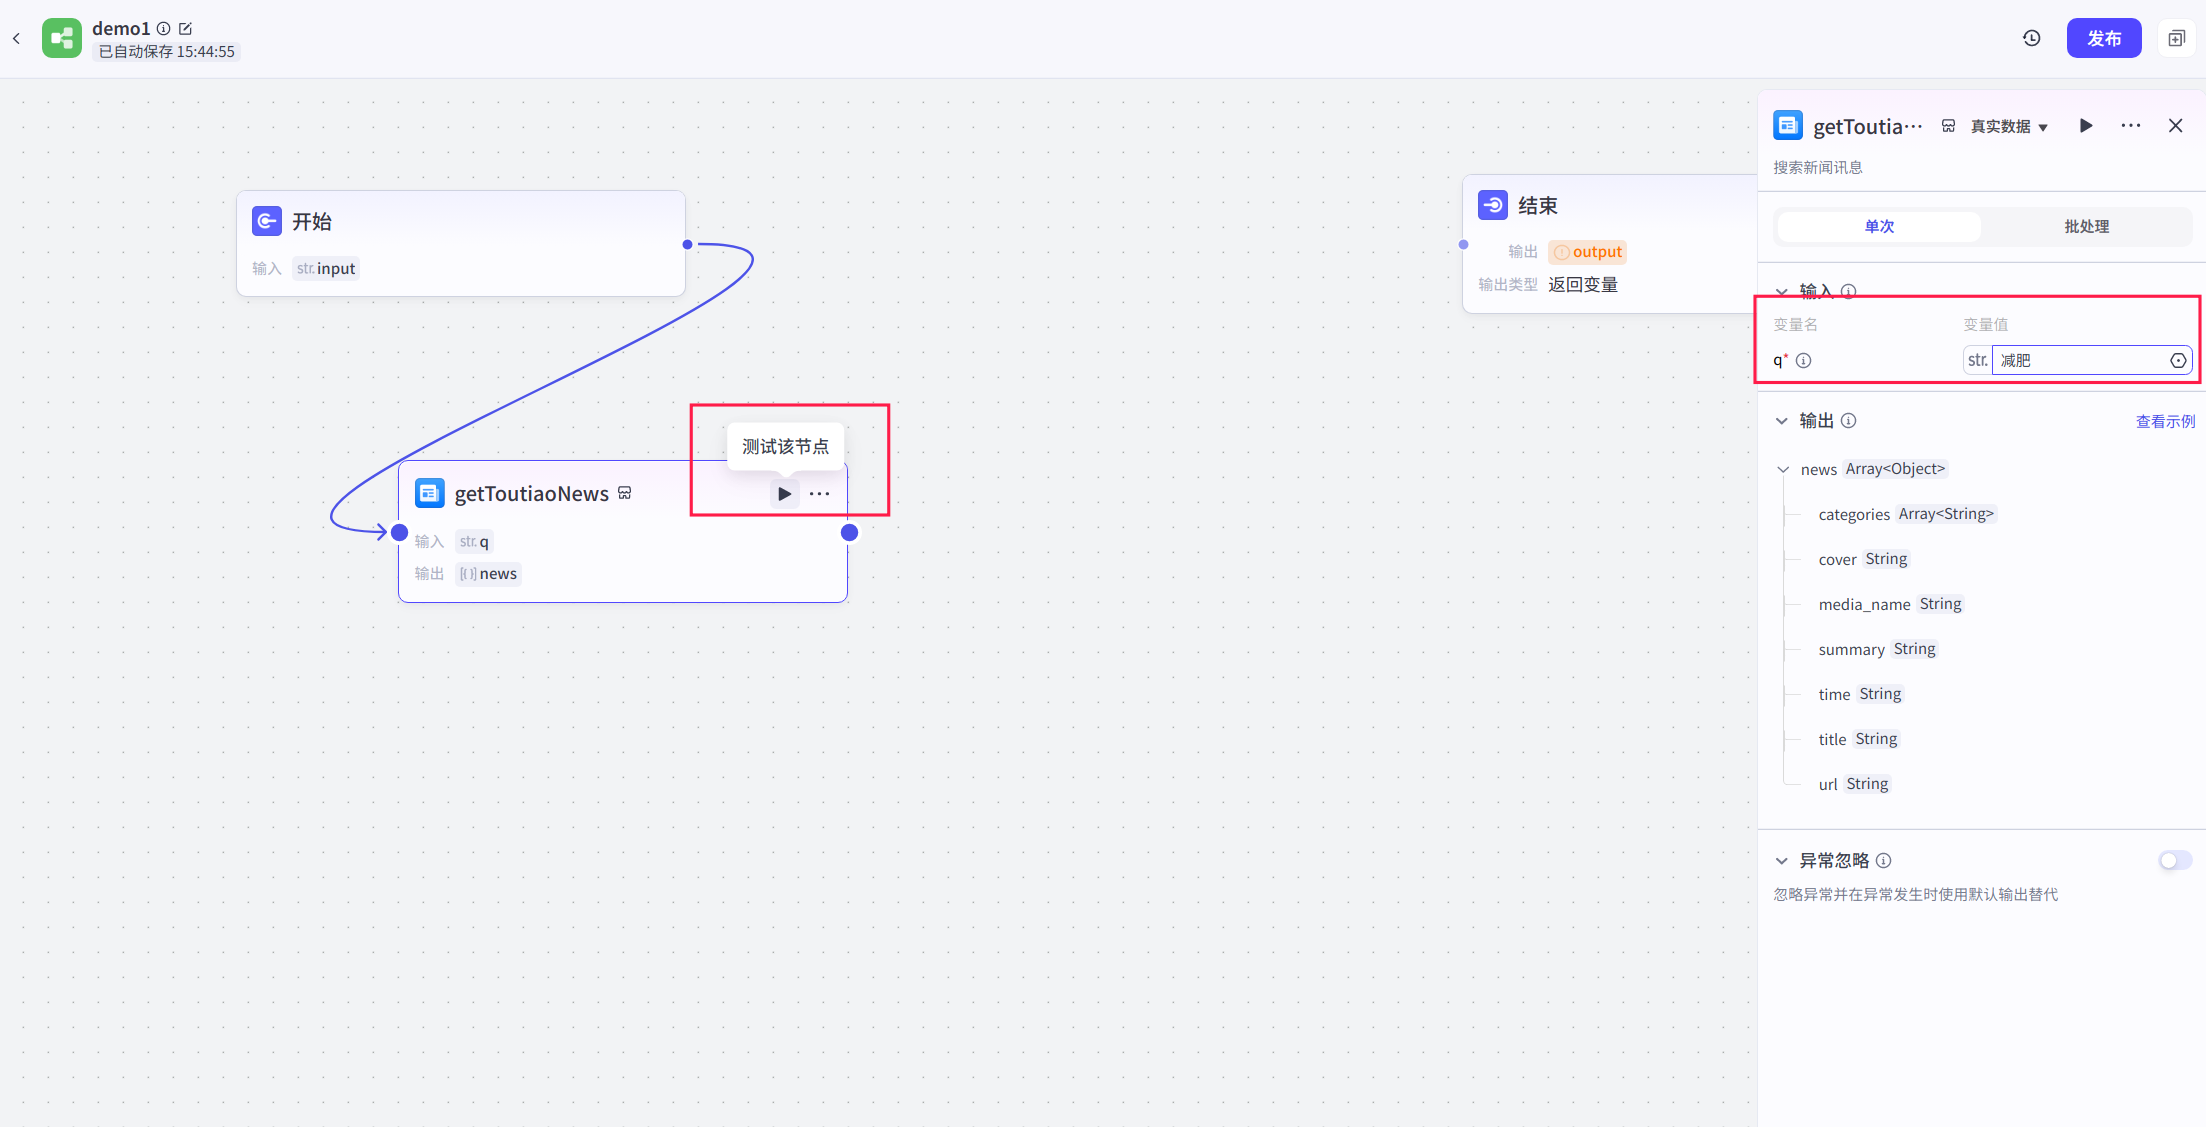The image size is (2206, 1127).
Task: Run test on the getToutiaoNews node
Action: click(785, 494)
